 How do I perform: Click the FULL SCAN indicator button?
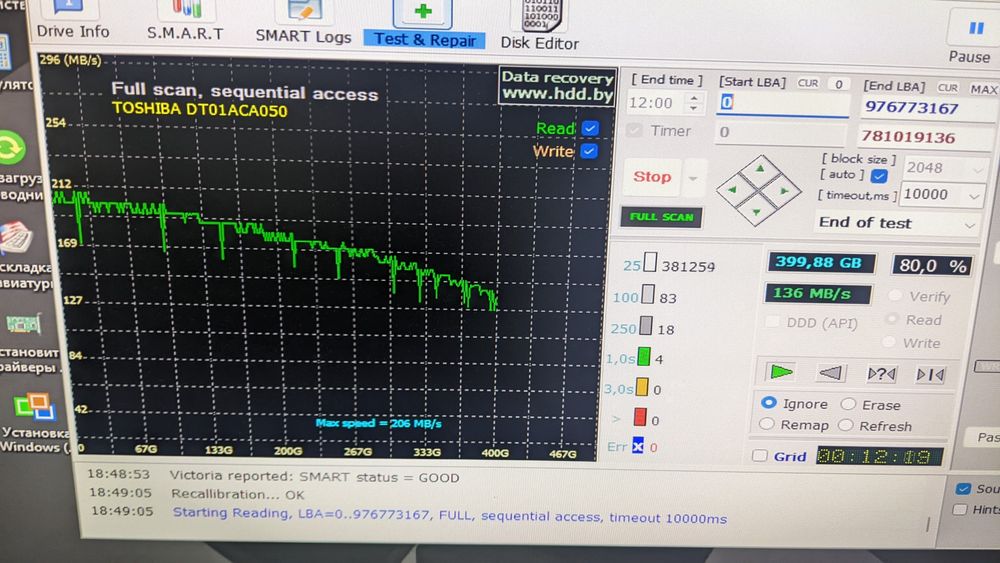click(x=661, y=217)
